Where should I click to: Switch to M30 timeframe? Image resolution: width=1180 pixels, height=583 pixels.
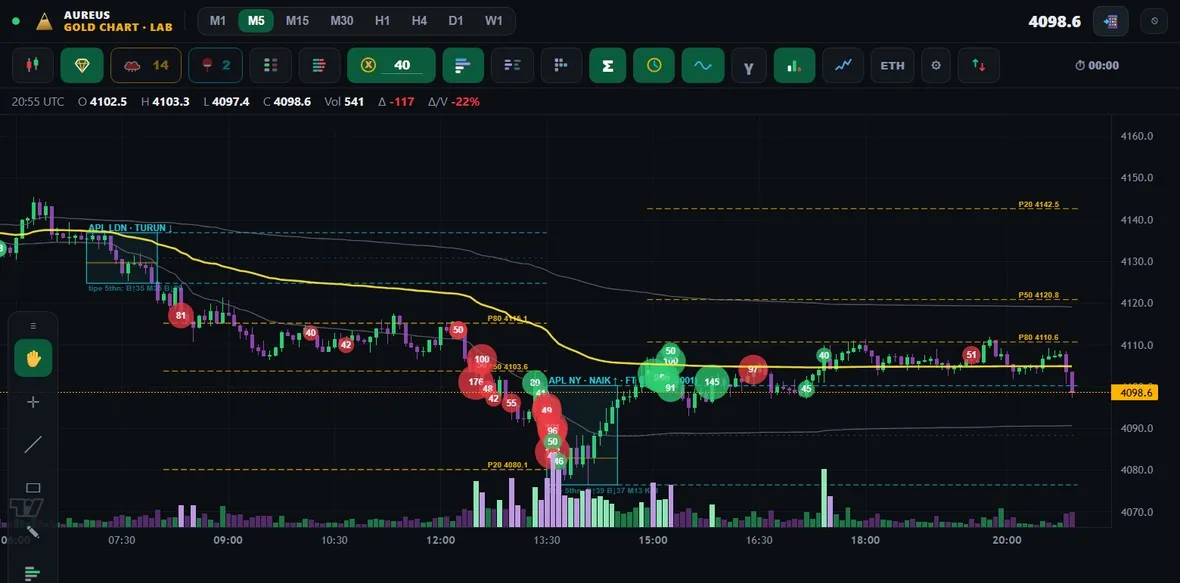point(342,21)
